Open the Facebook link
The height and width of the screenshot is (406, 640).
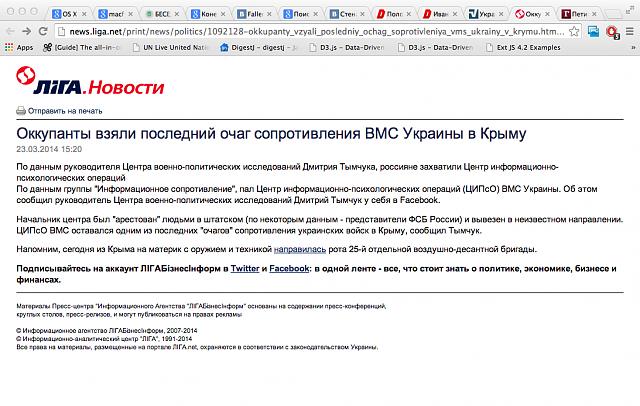(289, 268)
